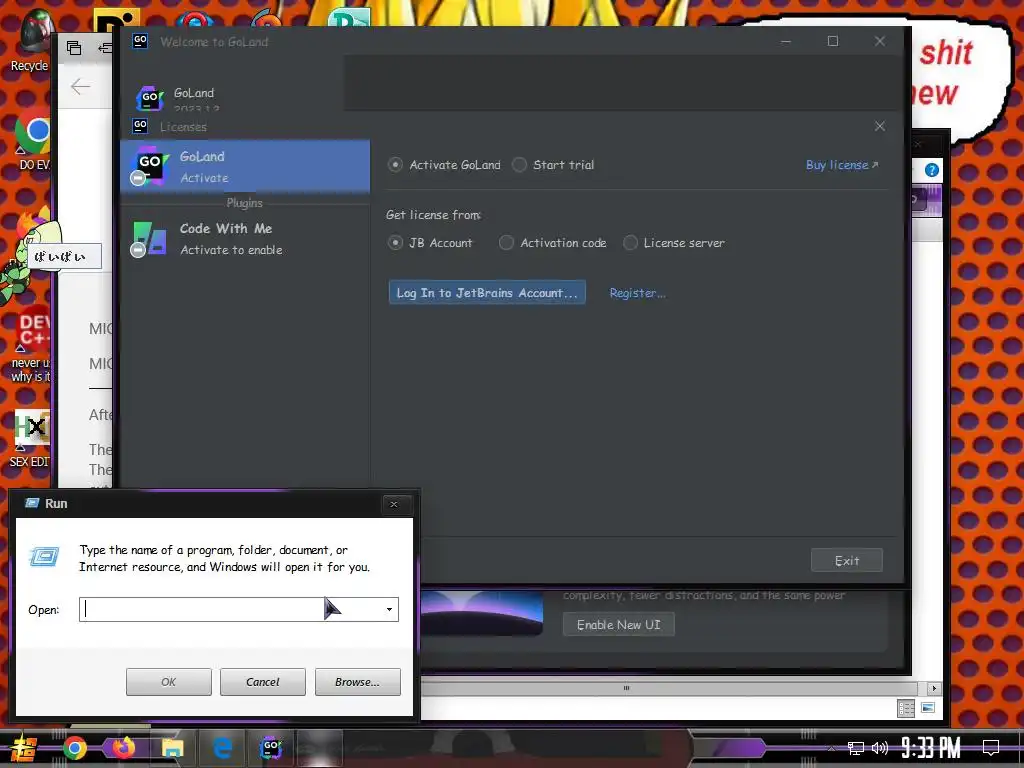
Task: Click Cancel in Run dialog
Action: coord(263,682)
